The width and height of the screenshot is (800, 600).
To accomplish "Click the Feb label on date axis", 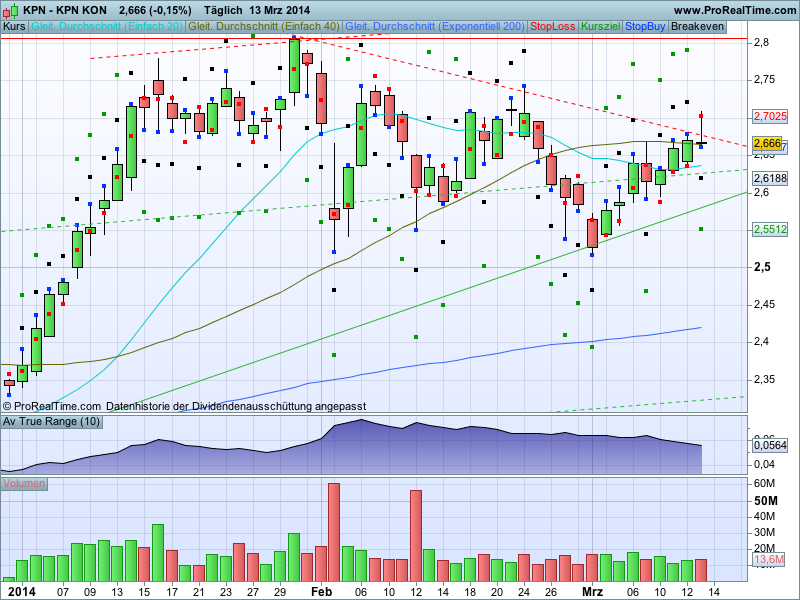I will click(321, 592).
